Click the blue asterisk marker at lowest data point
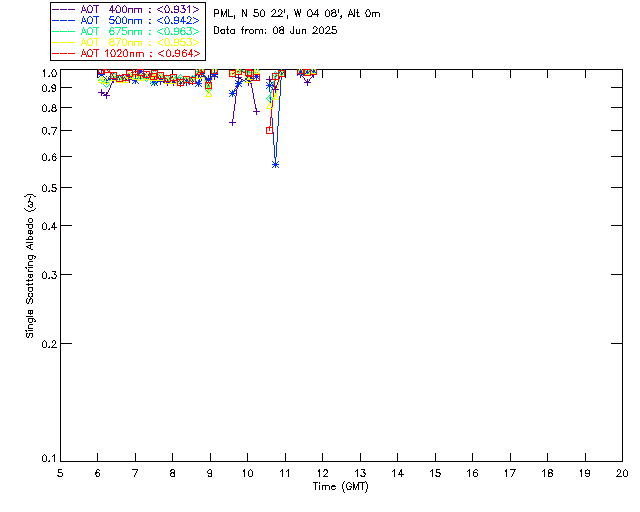The image size is (640, 512). [x=275, y=164]
